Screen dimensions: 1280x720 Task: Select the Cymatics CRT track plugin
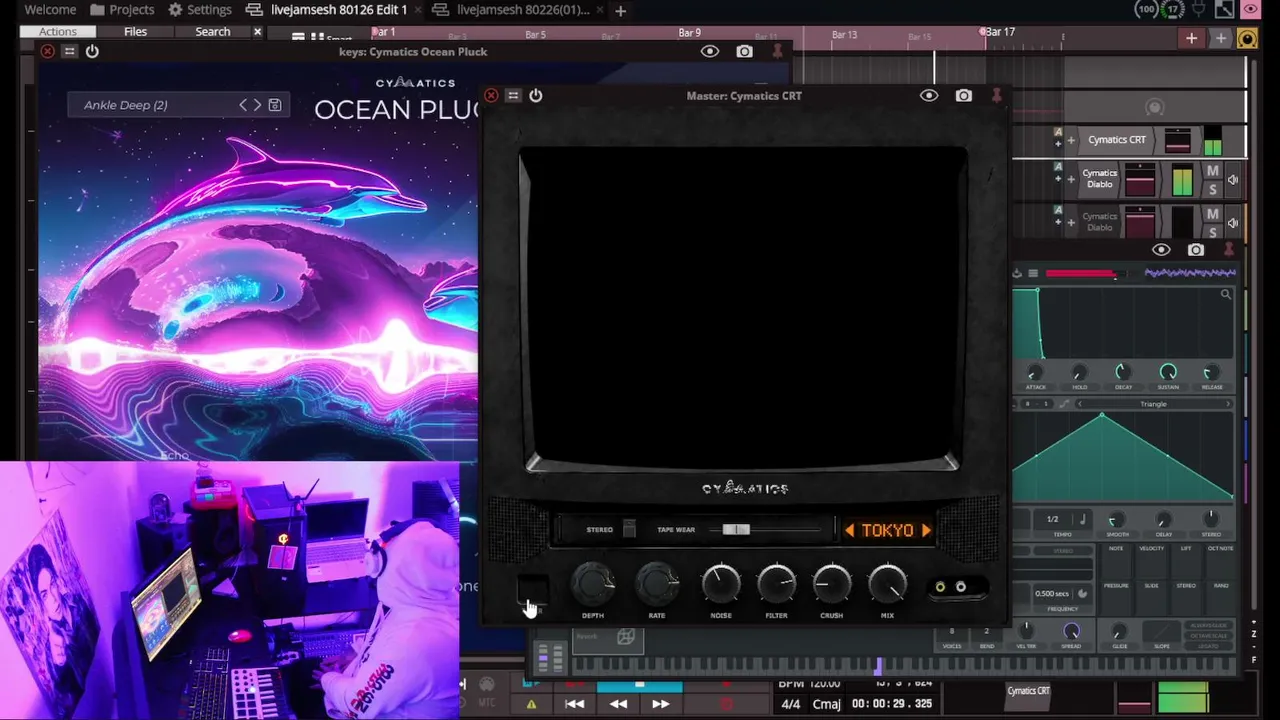(x=1117, y=140)
